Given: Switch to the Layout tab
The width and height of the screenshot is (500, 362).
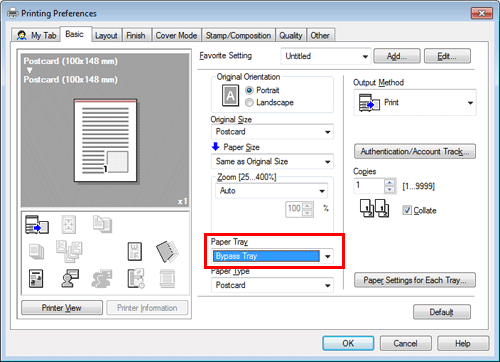Looking at the screenshot, I should click(x=106, y=35).
